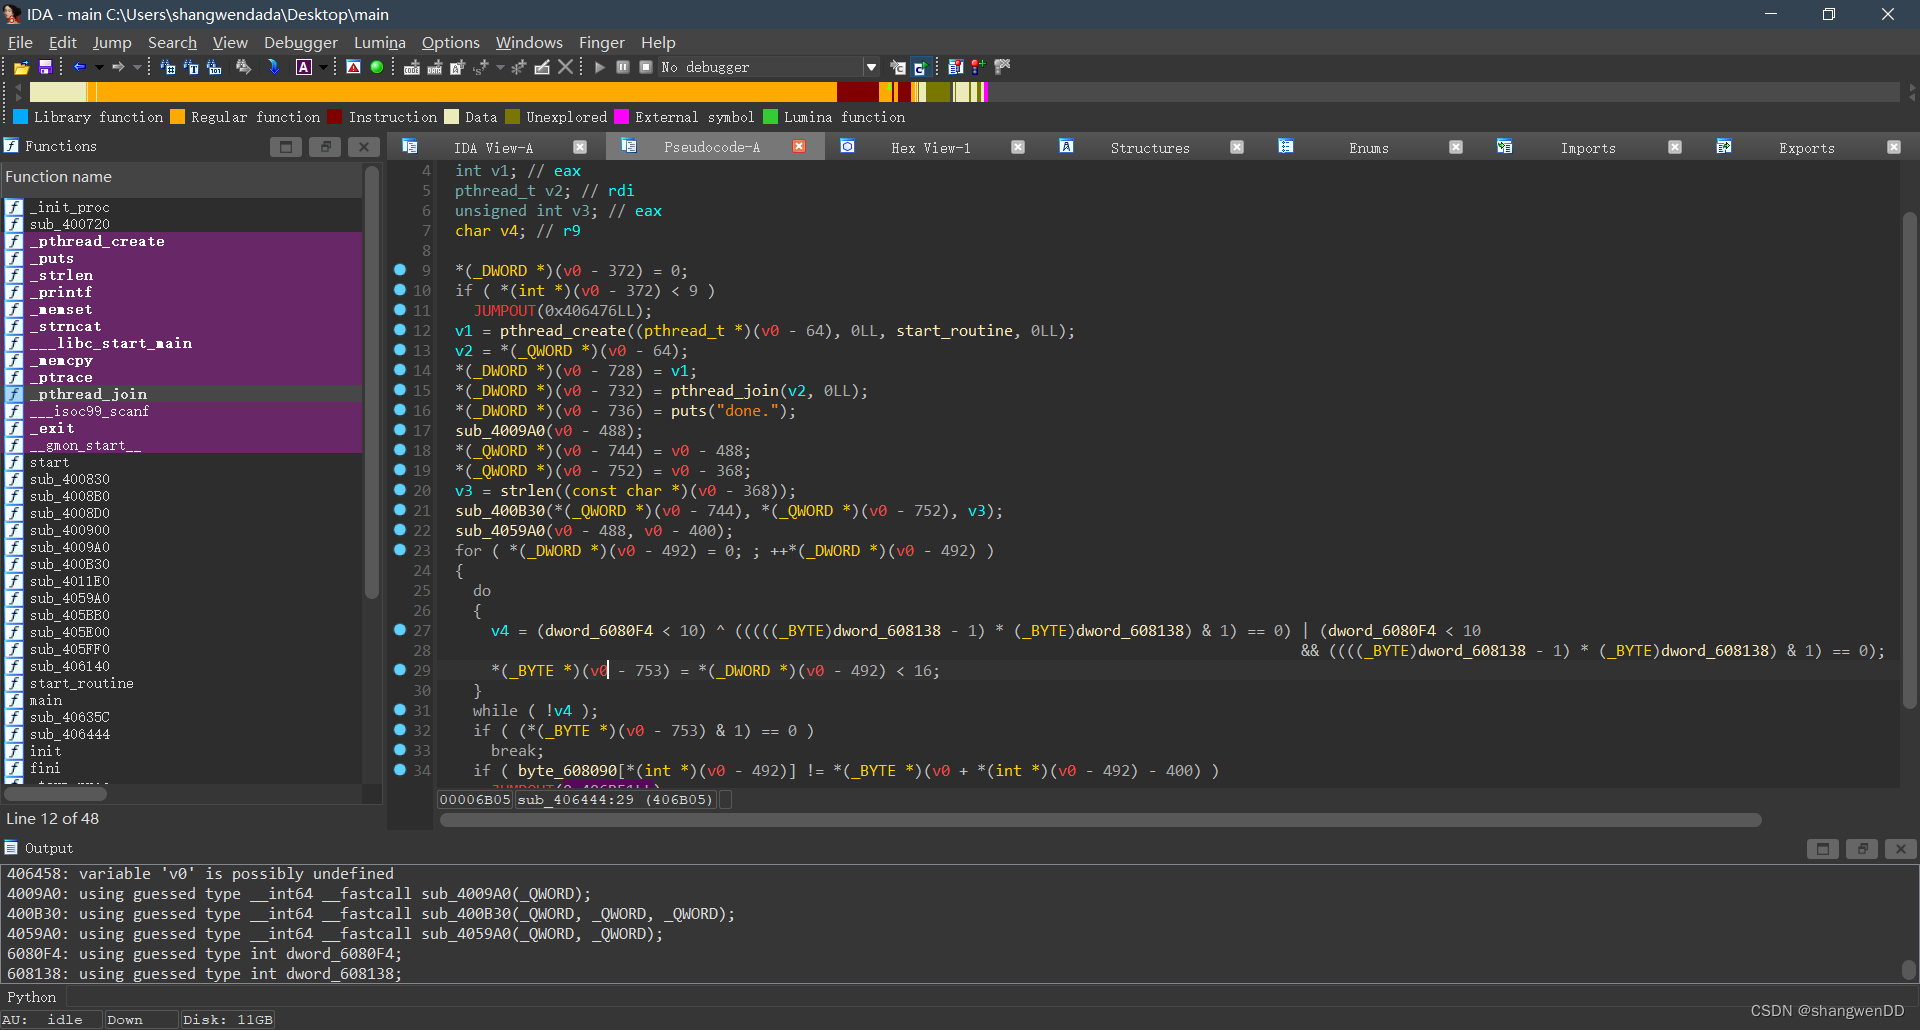Toggle breakpoint dot on line 34

point(400,770)
